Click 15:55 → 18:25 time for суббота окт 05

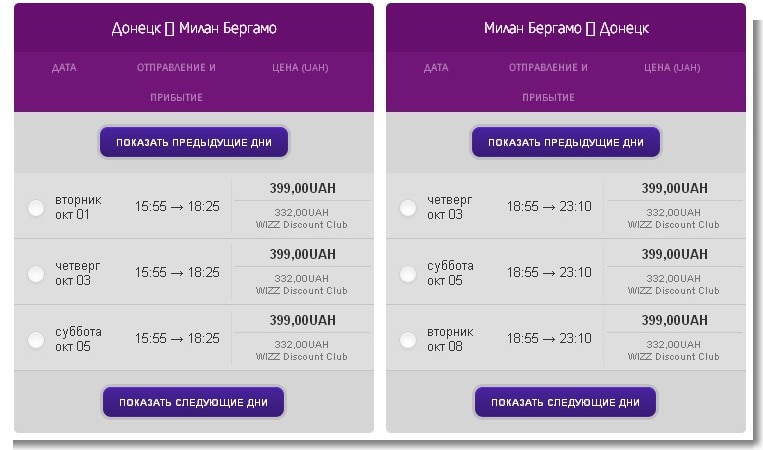pos(177,339)
